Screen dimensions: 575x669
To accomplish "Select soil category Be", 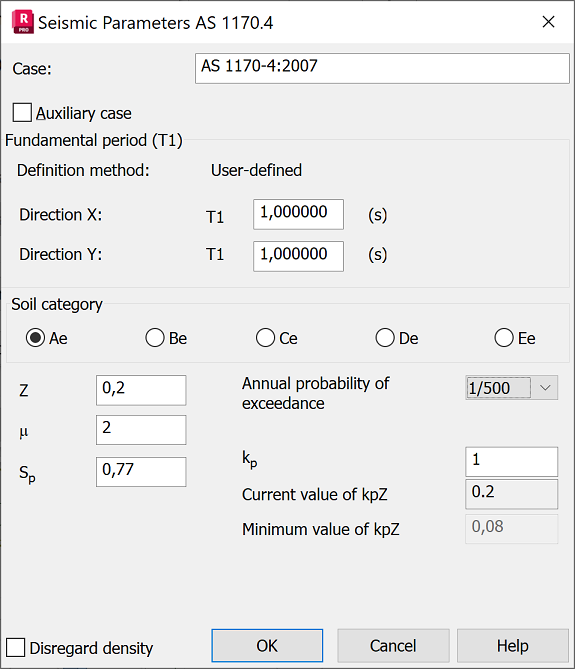I will pos(155,338).
